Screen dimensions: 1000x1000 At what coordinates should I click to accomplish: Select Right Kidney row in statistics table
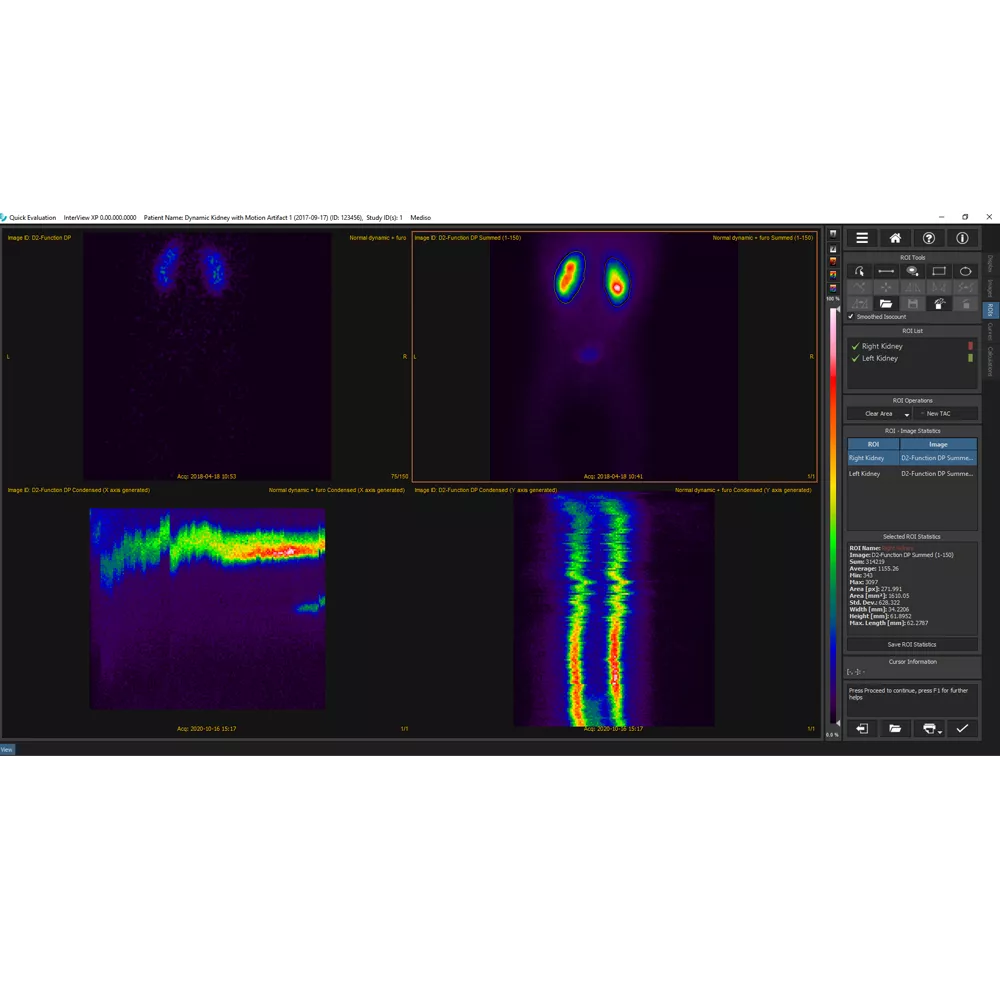point(912,458)
